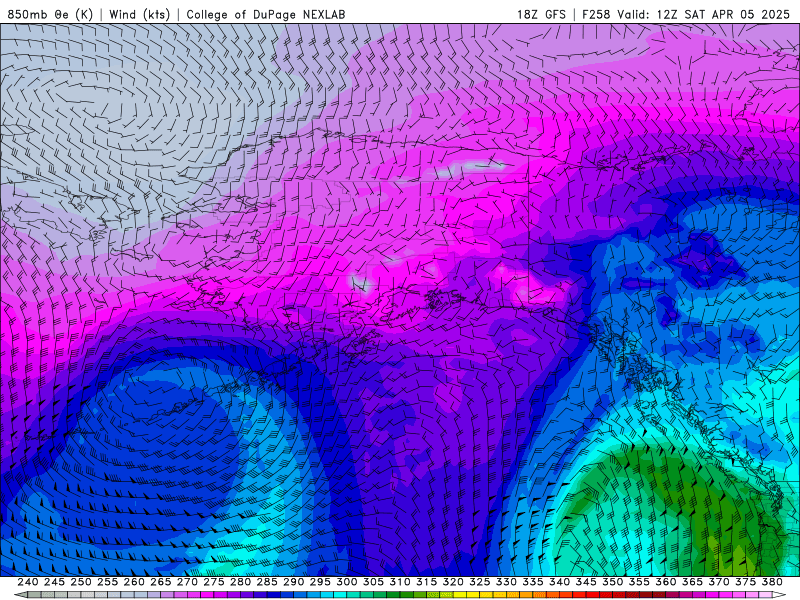This screenshot has height=600, width=800.
Task: Click the 325 value on the color scale
Action: pos(480,582)
